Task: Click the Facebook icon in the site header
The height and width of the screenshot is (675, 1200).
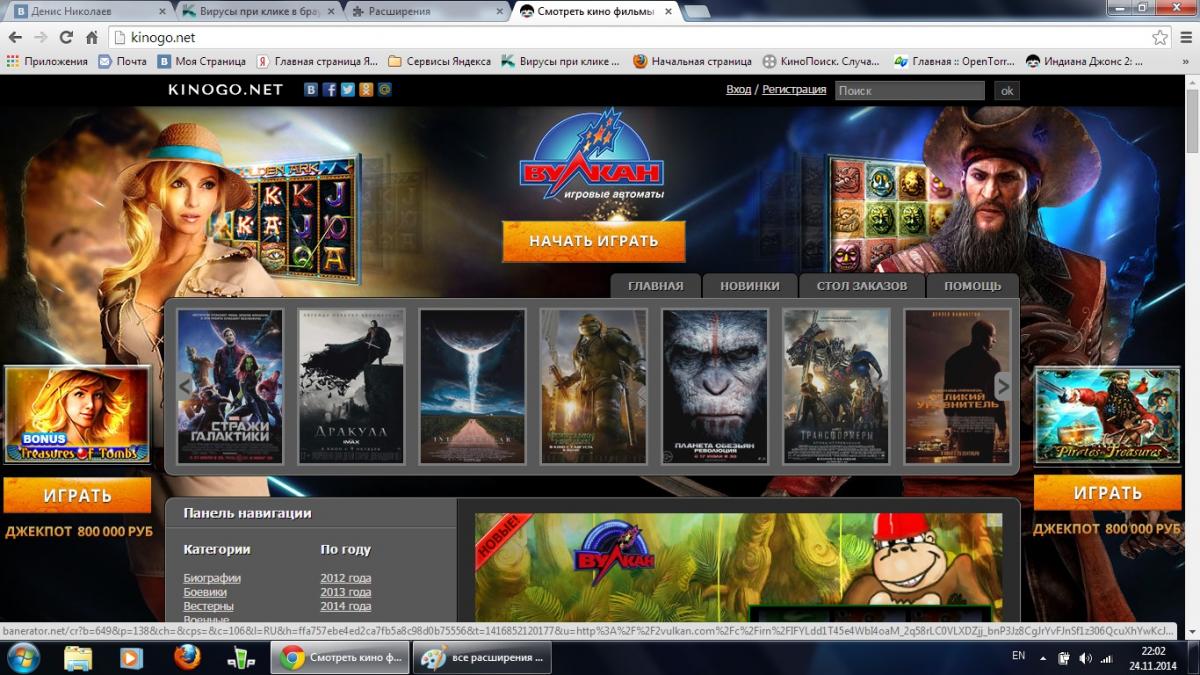Action: 329,89
